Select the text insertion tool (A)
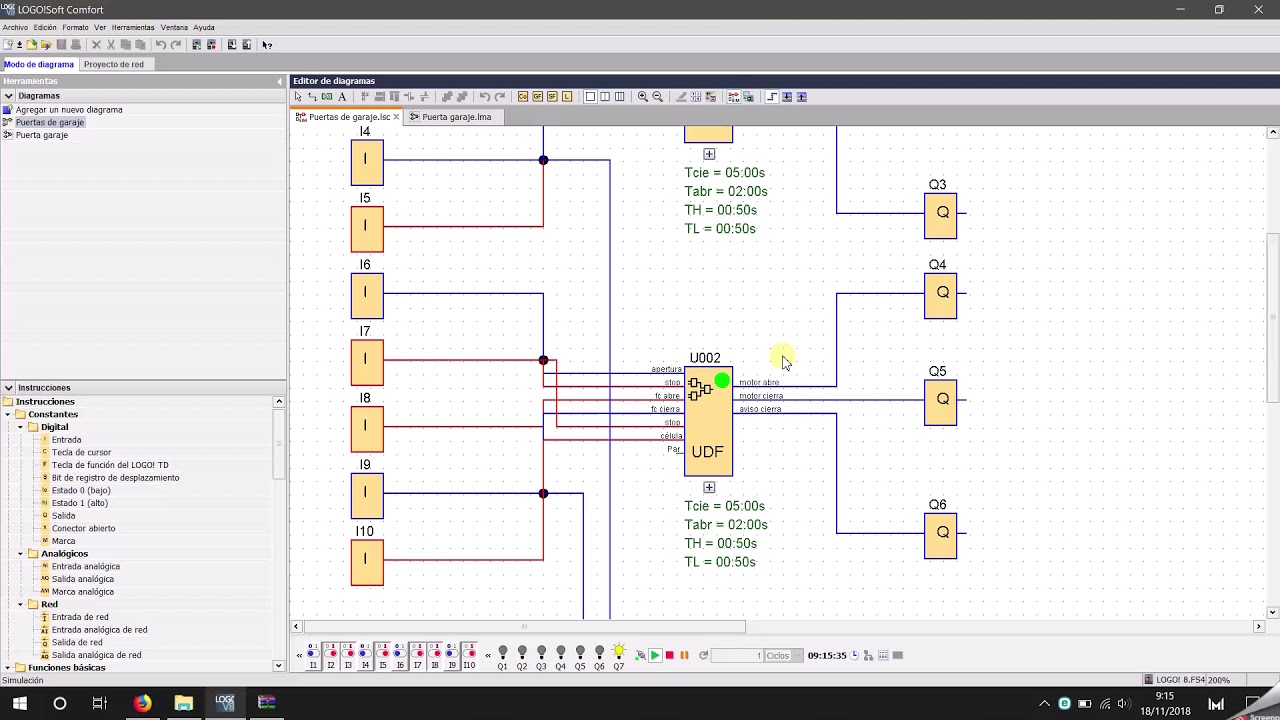1280x720 pixels. click(342, 97)
